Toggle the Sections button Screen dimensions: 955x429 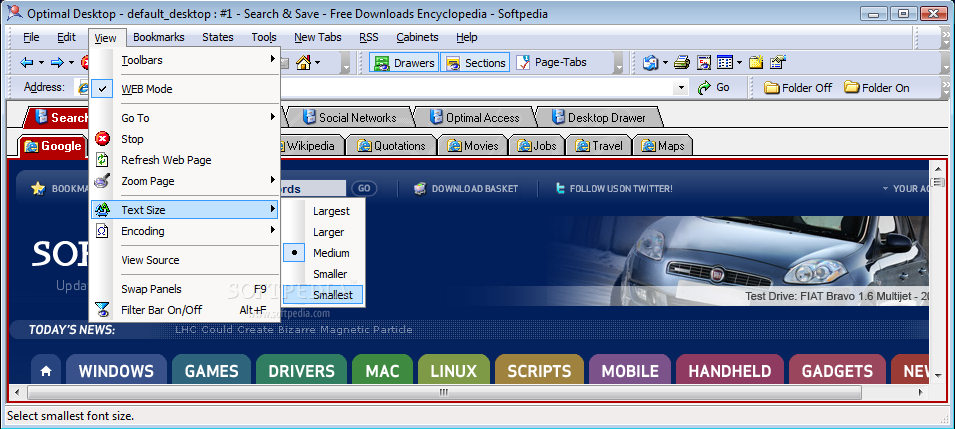coord(476,62)
